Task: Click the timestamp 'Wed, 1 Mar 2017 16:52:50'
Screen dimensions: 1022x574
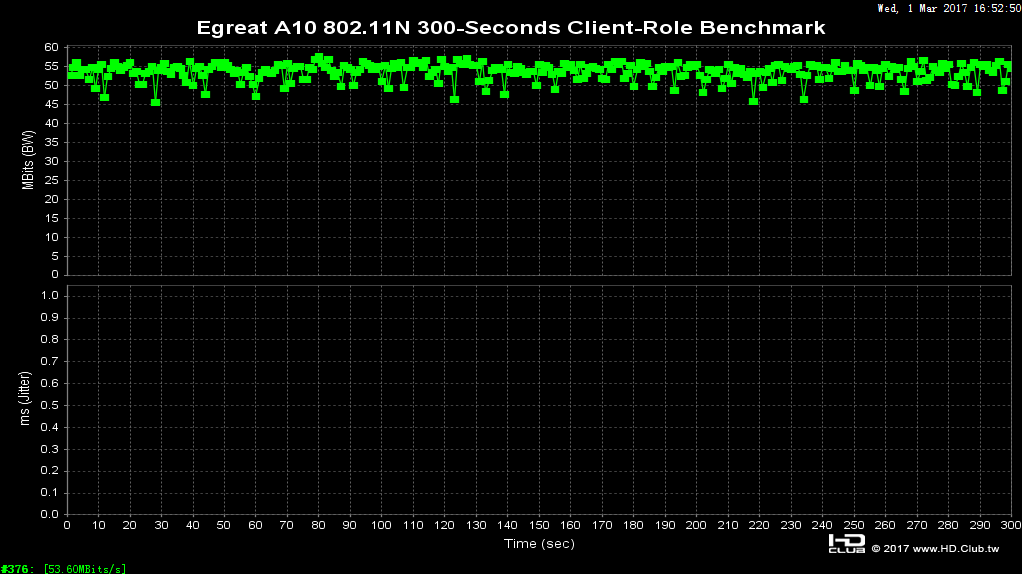Action: pyautogui.click(x=949, y=8)
